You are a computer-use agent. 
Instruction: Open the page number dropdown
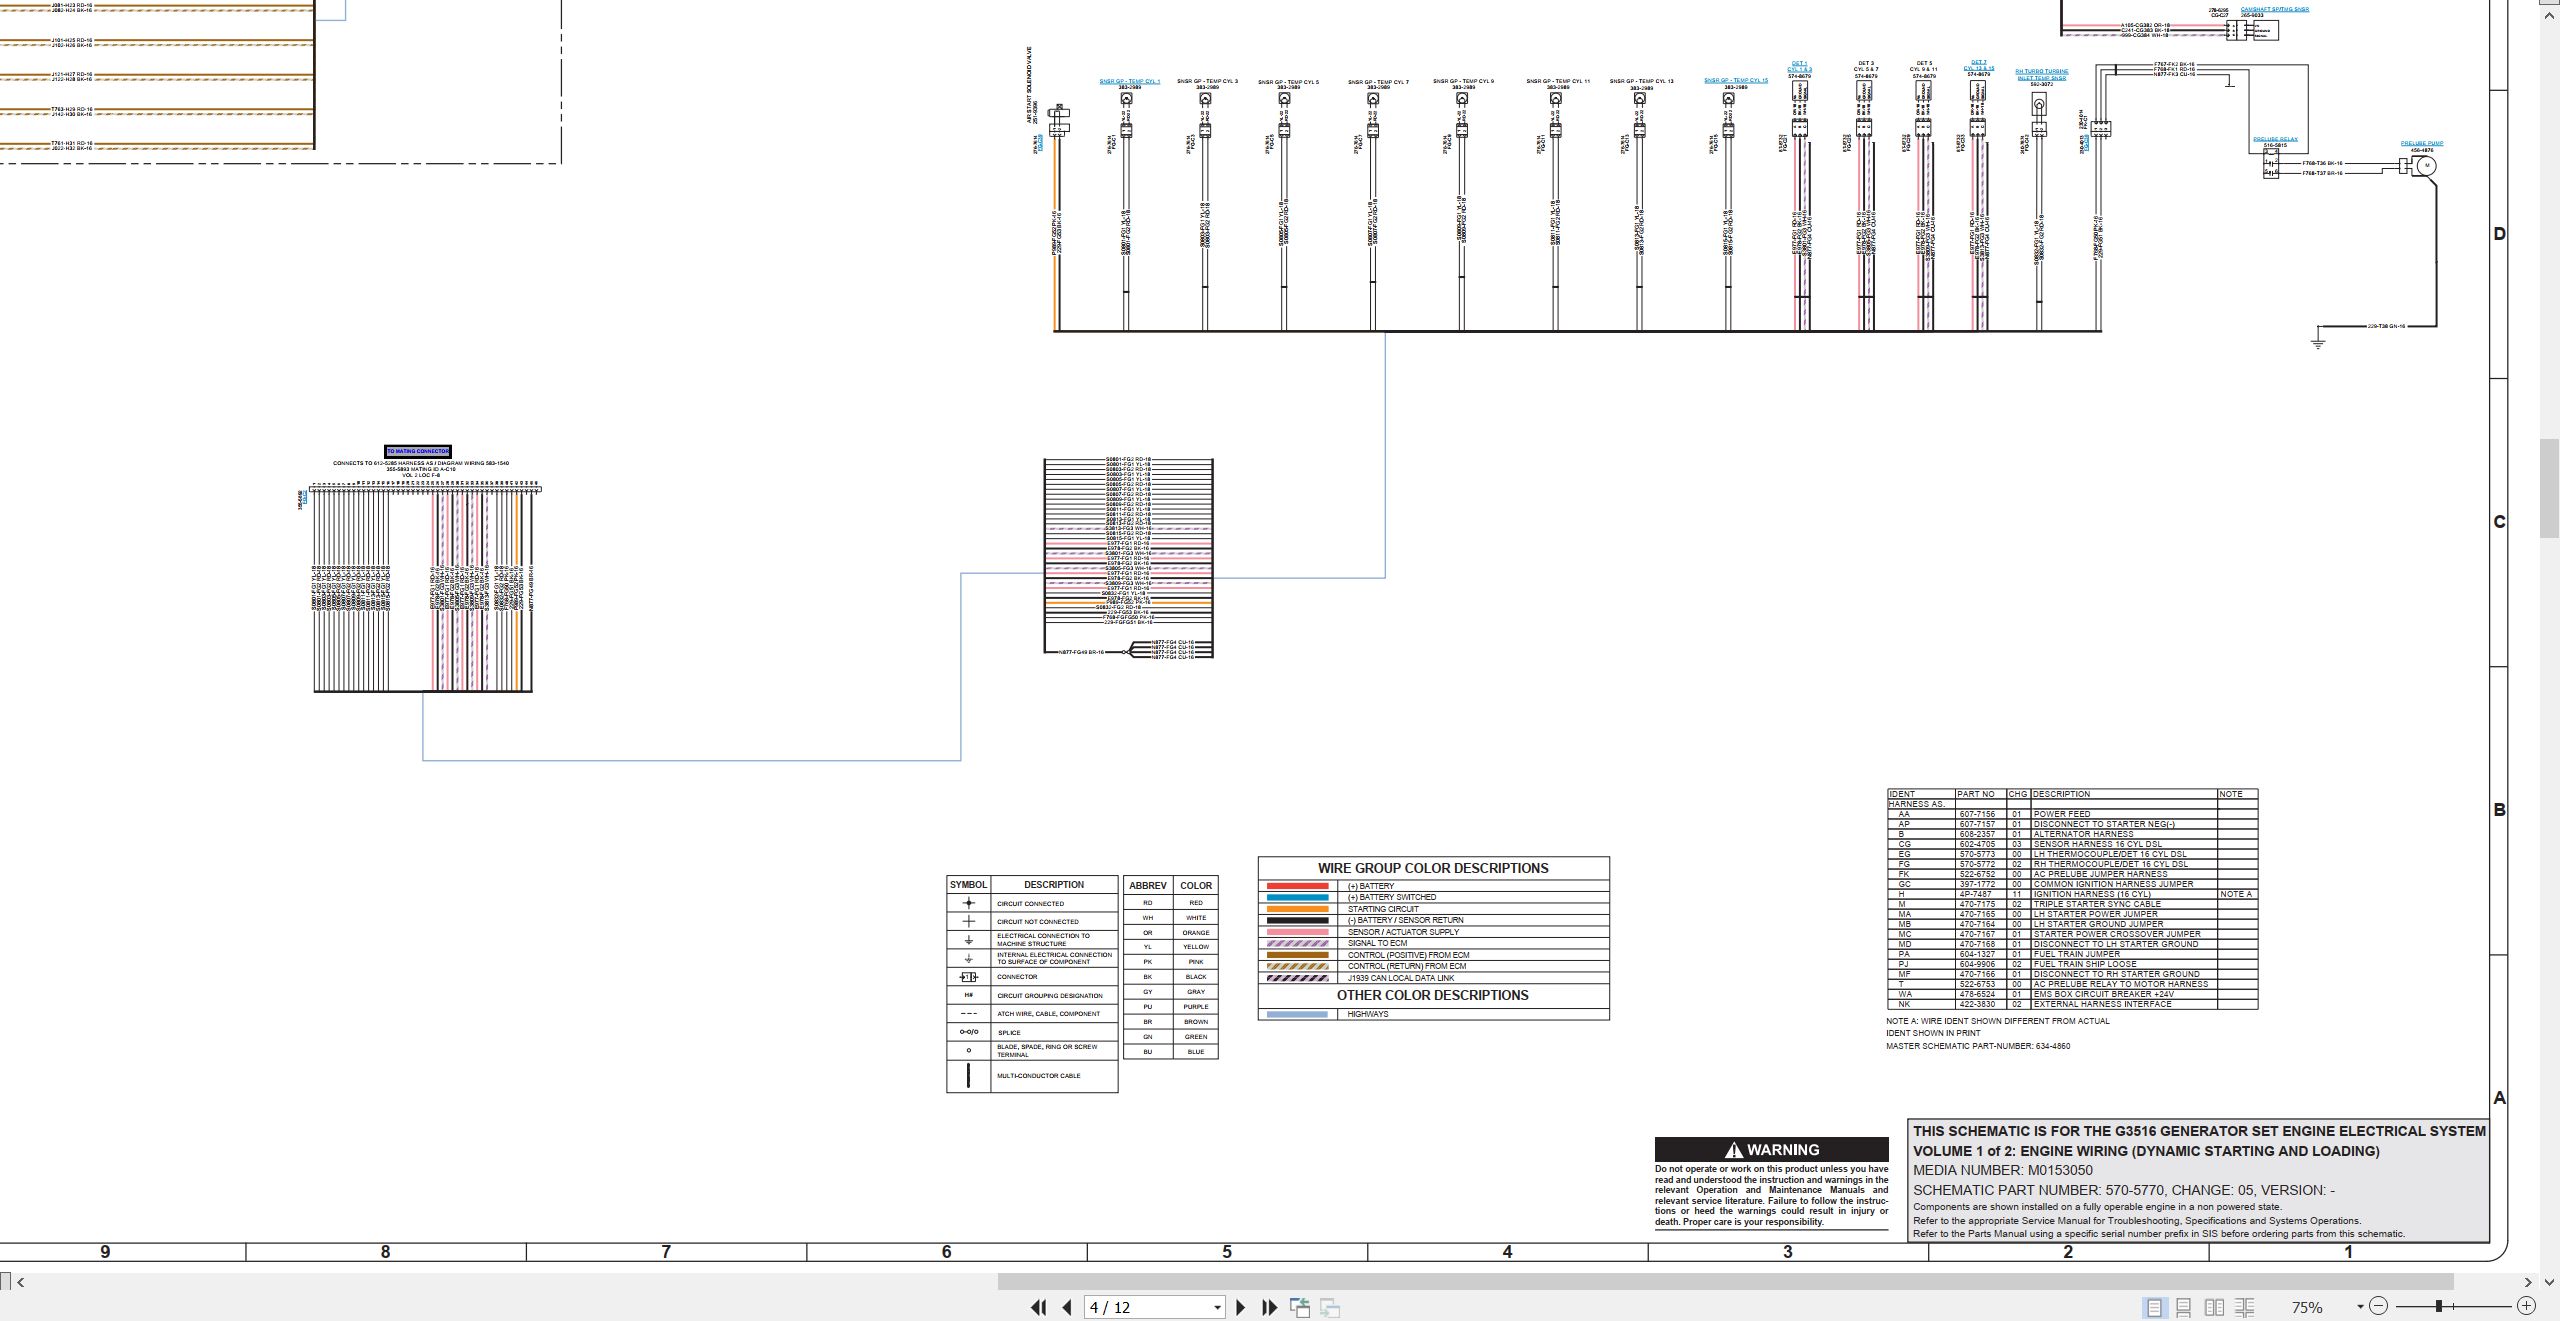click(1217, 1308)
